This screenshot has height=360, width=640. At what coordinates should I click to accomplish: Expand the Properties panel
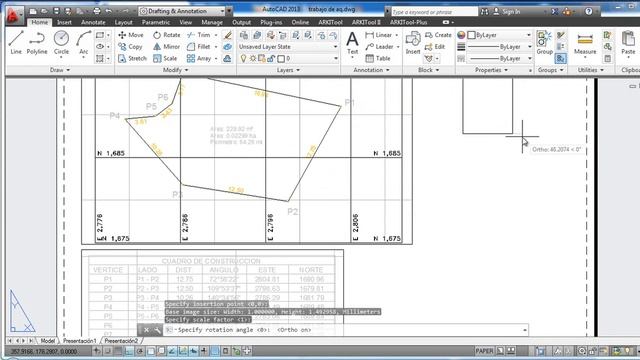pos(491,70)
